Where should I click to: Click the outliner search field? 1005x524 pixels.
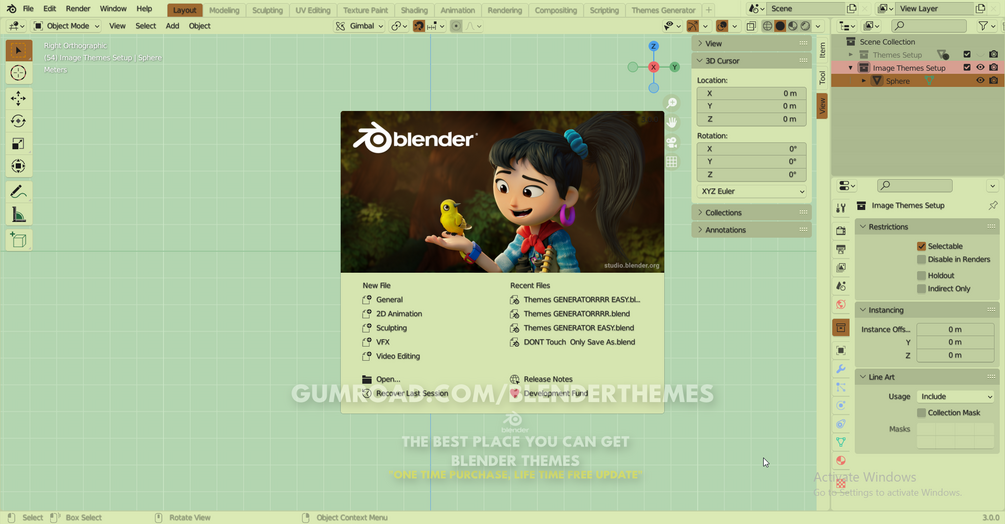pos(929,26)
